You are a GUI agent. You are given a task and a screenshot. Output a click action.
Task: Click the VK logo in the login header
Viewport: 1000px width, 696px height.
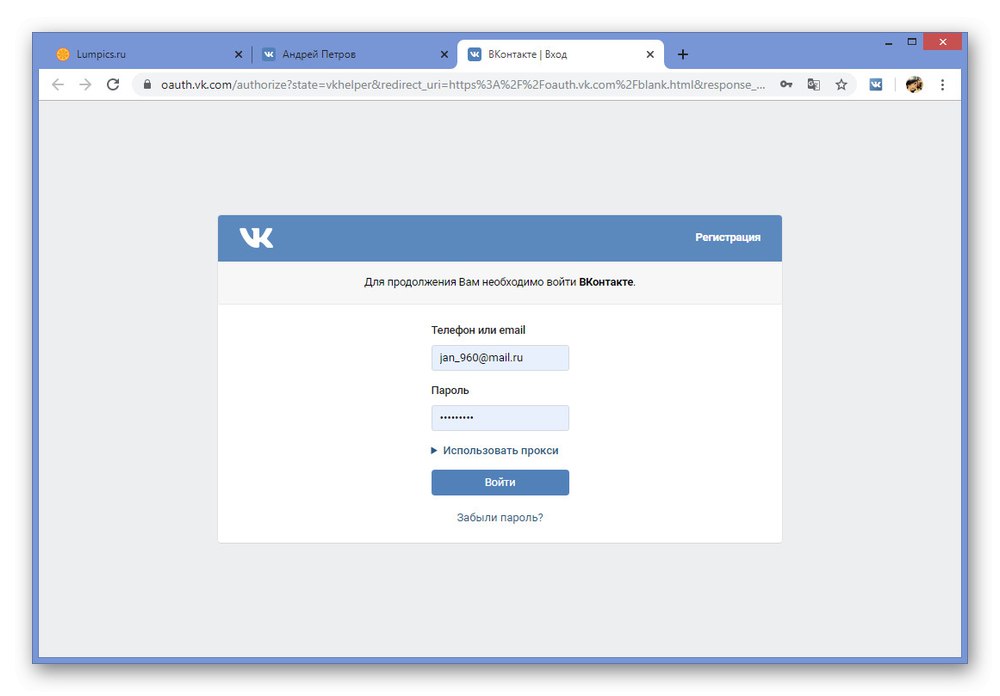(256, 237)
